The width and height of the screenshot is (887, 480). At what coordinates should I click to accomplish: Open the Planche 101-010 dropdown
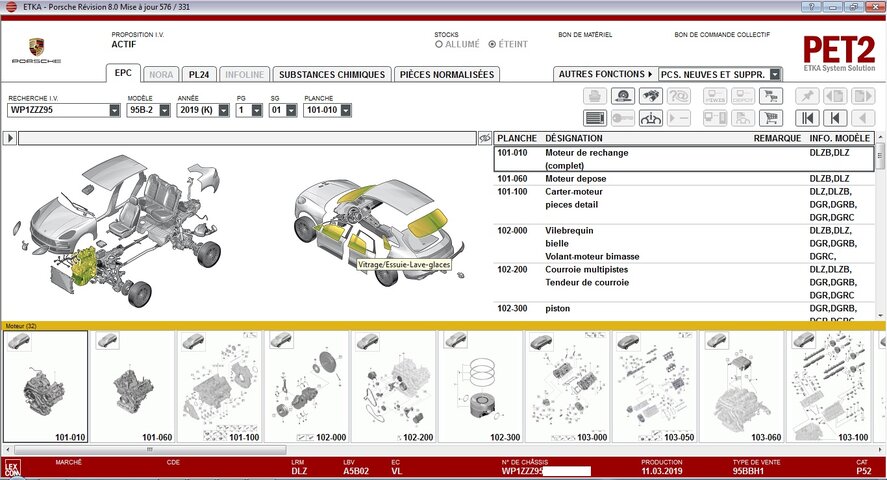click(x=346, y=110)
